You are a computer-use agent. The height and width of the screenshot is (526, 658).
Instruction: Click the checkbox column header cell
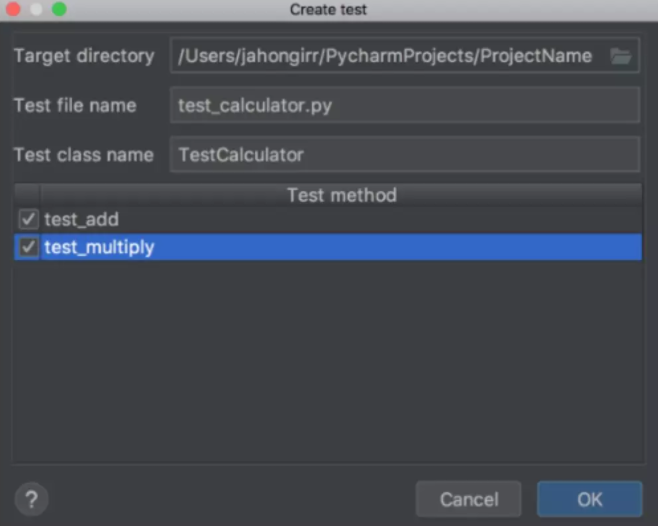27,195
